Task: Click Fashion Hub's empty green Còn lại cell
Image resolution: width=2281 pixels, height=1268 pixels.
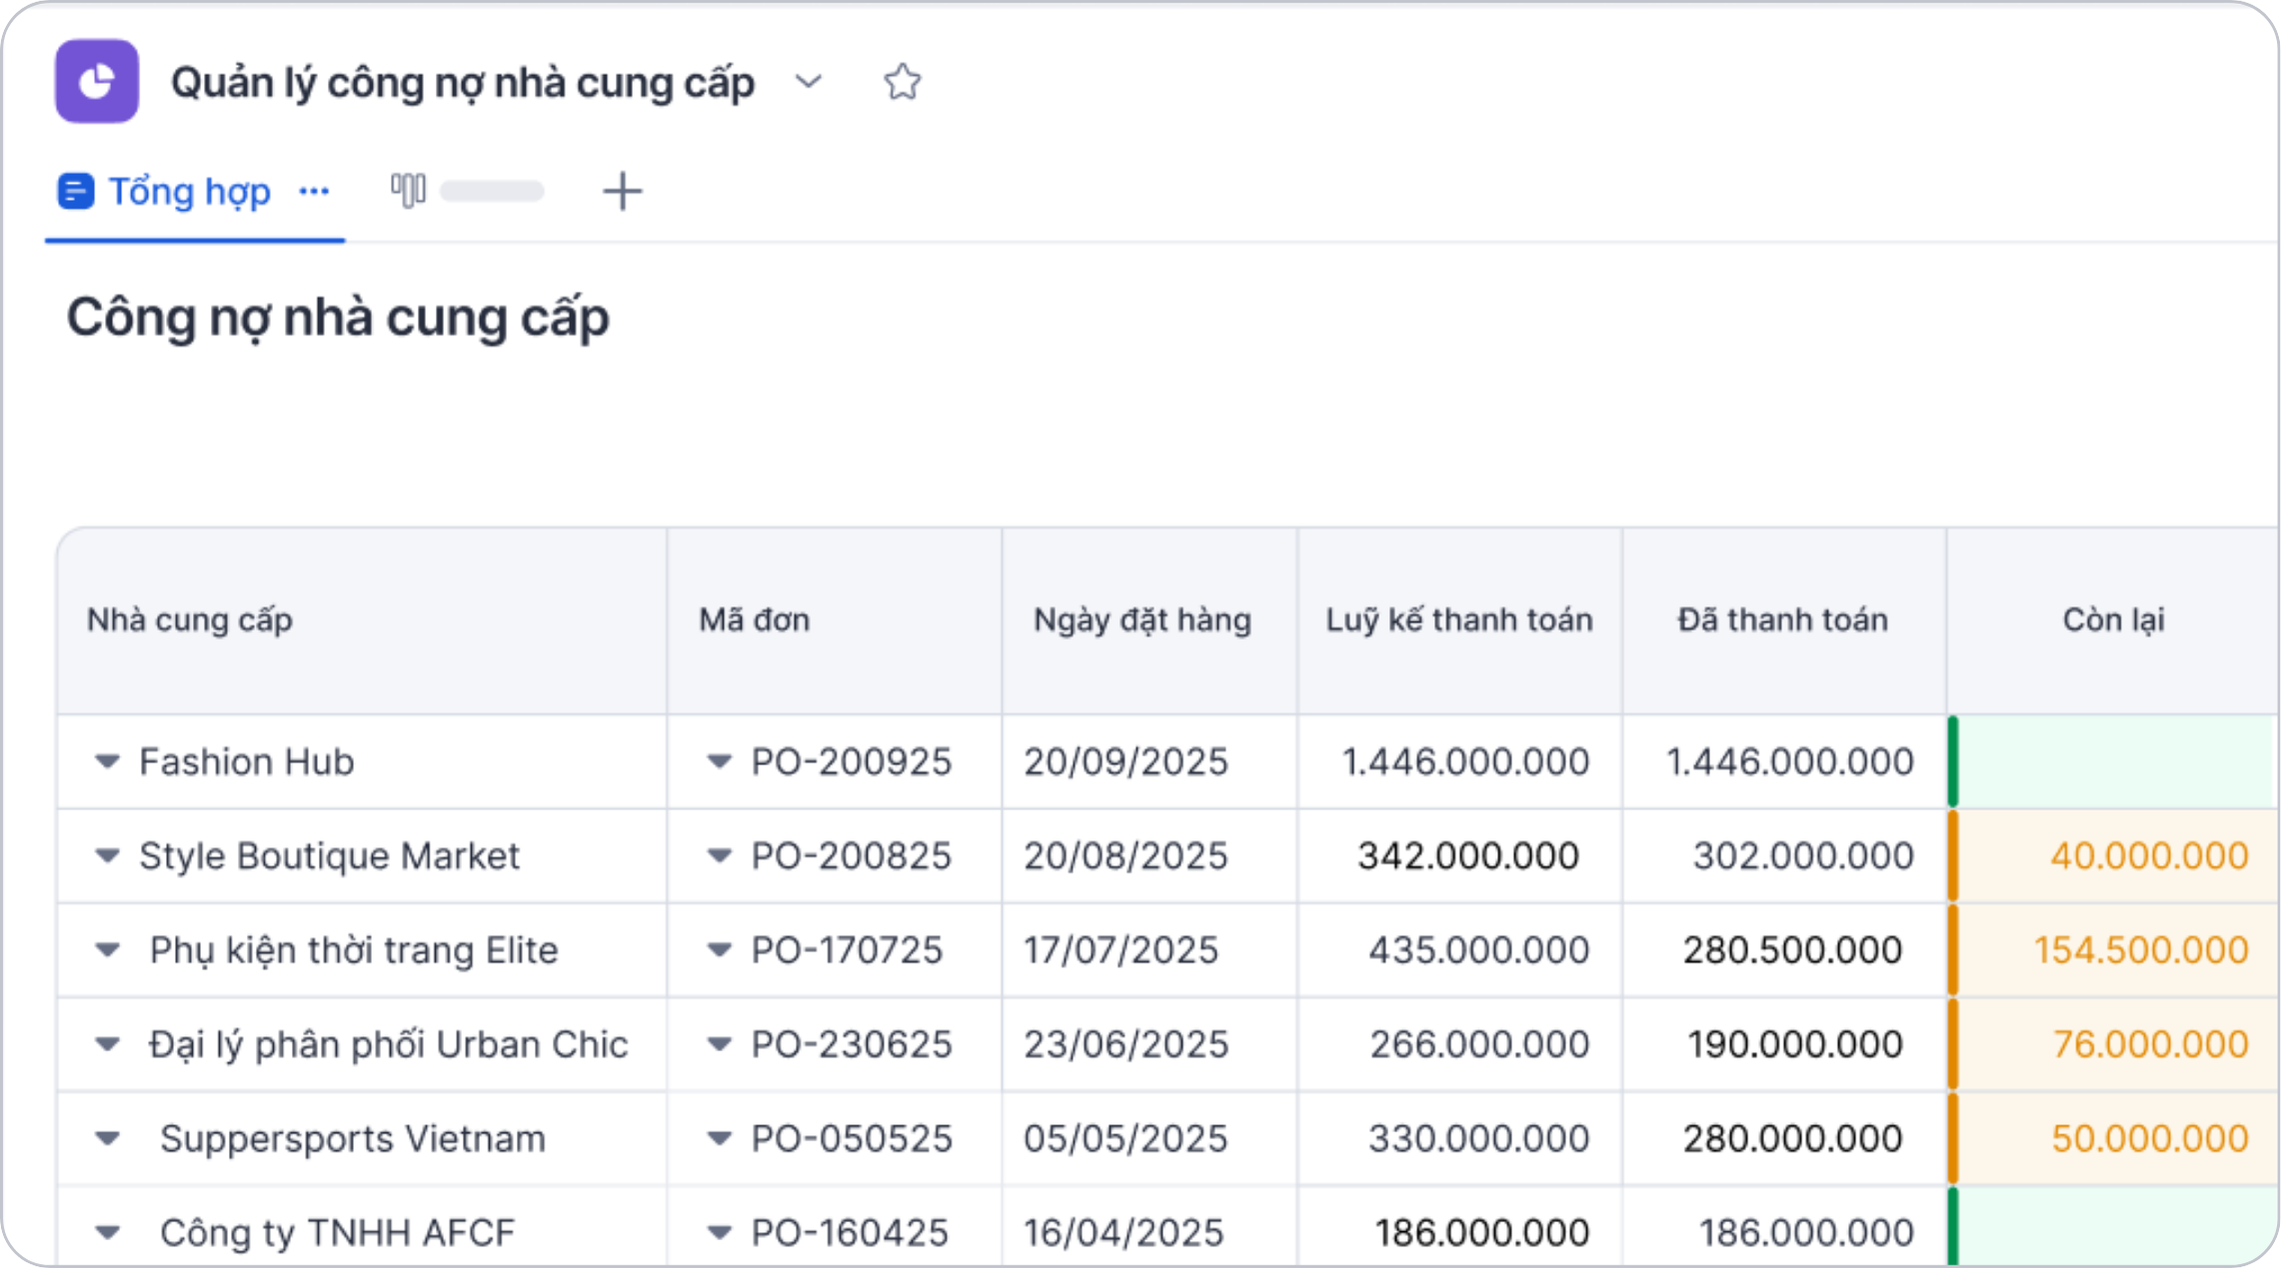Action: point(2114,762)
